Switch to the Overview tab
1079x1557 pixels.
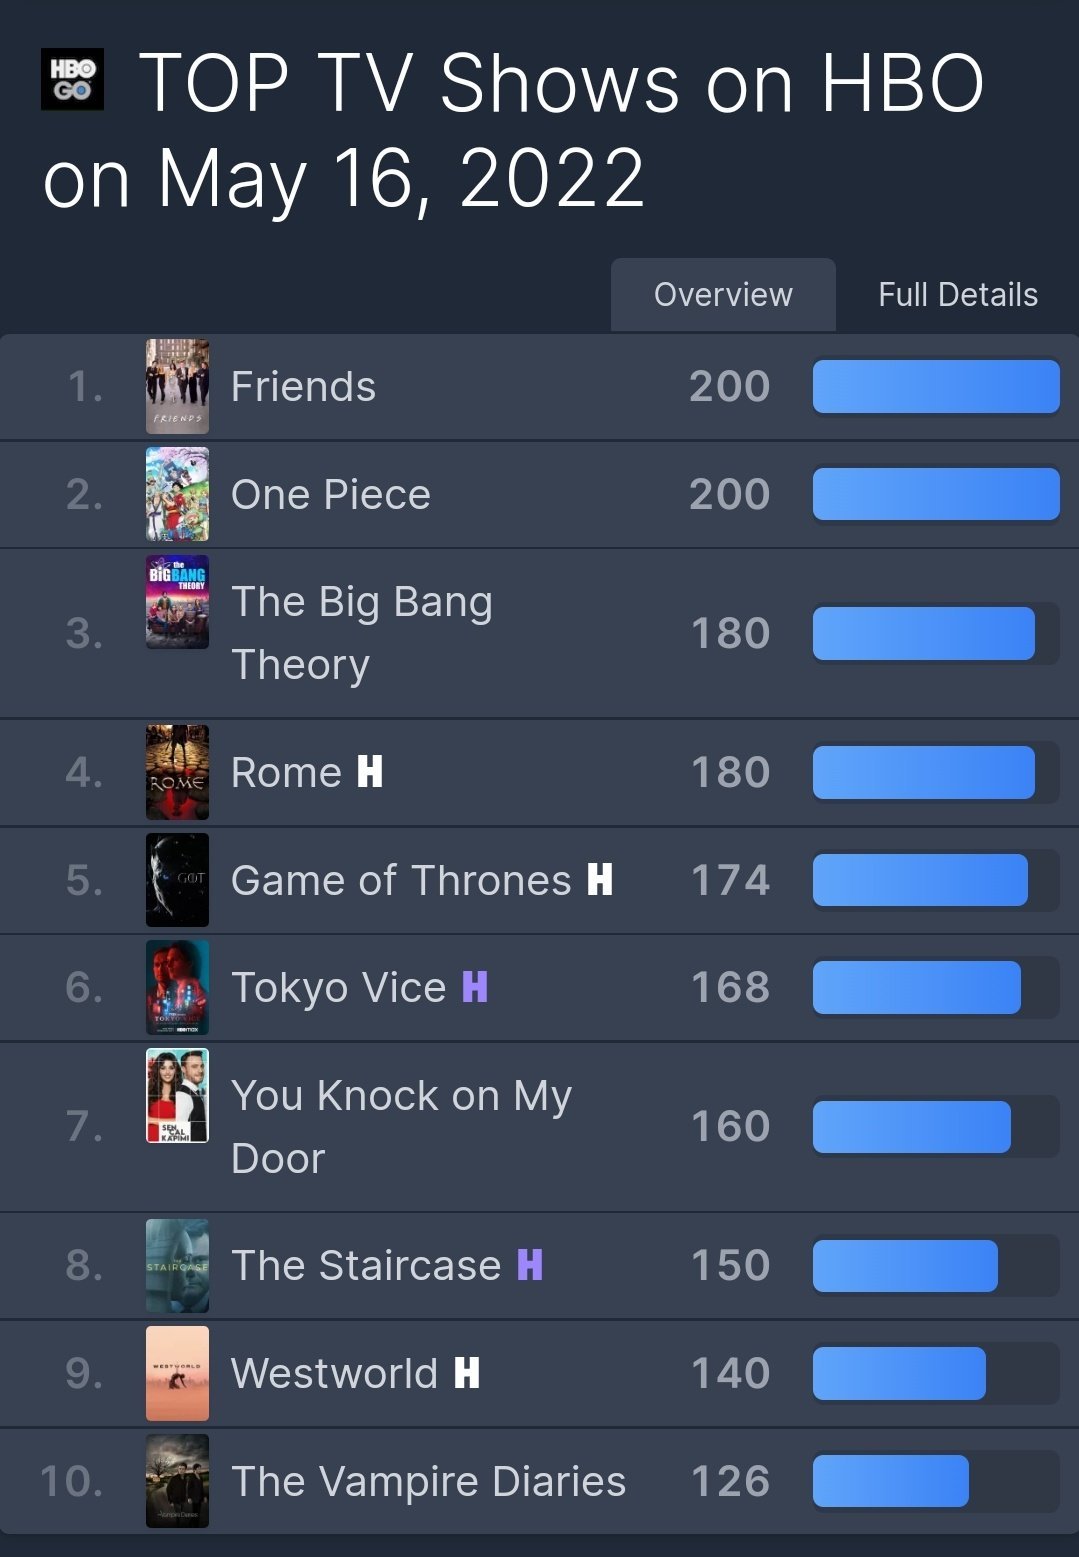point(723,295)
